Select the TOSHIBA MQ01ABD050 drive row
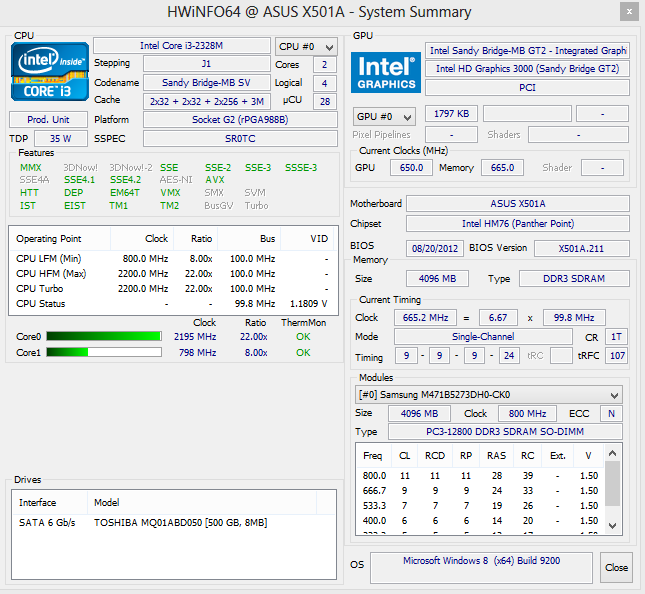Screen dimensions: 645x594 click(174, 523)
